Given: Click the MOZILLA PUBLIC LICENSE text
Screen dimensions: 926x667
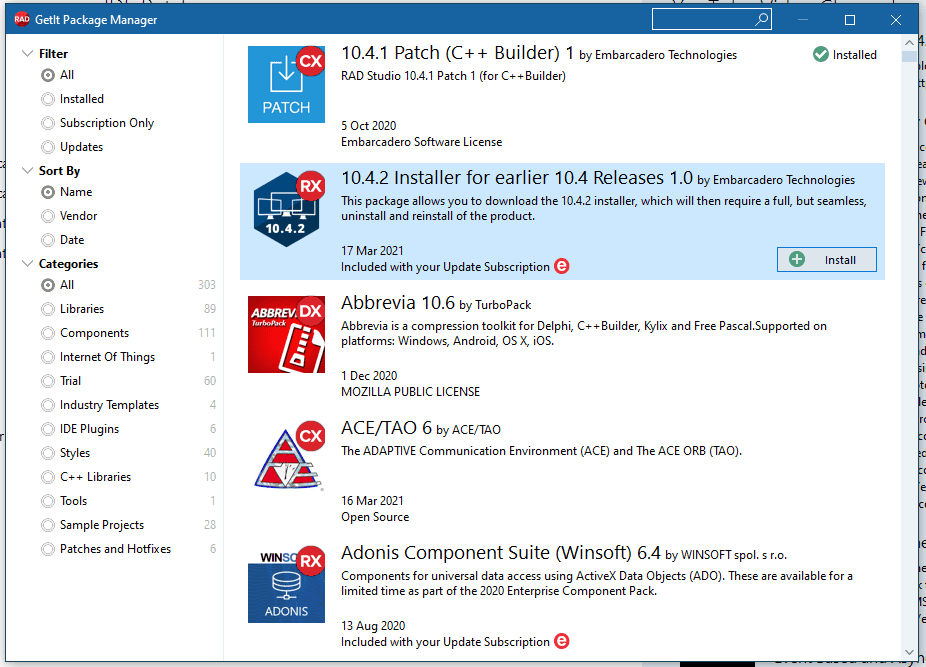Looking at the screenshot, I should [410, 392].
